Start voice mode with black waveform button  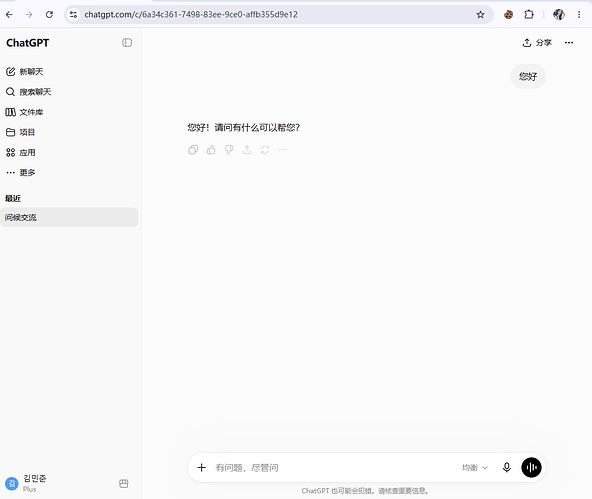(531, 468)
